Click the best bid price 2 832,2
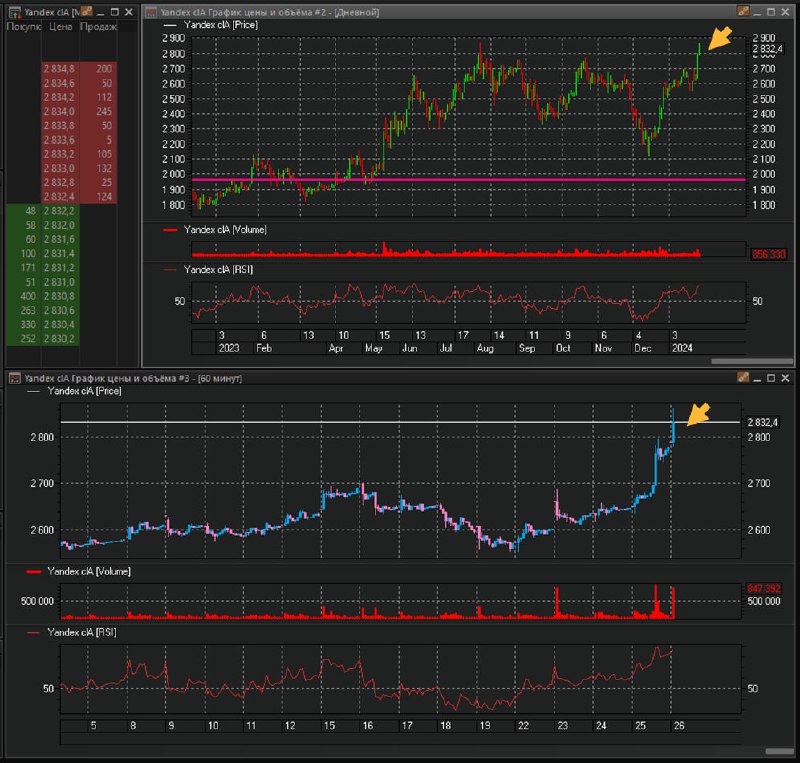 pos(59,211)
